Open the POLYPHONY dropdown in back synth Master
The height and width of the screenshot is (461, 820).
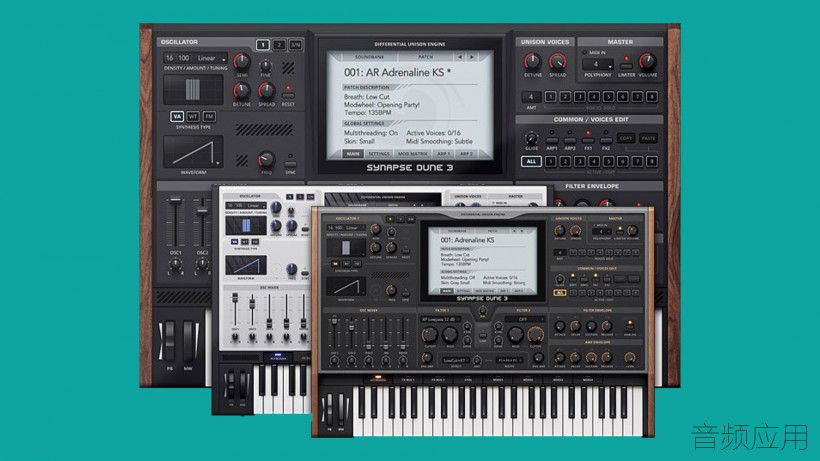(598, 64)
